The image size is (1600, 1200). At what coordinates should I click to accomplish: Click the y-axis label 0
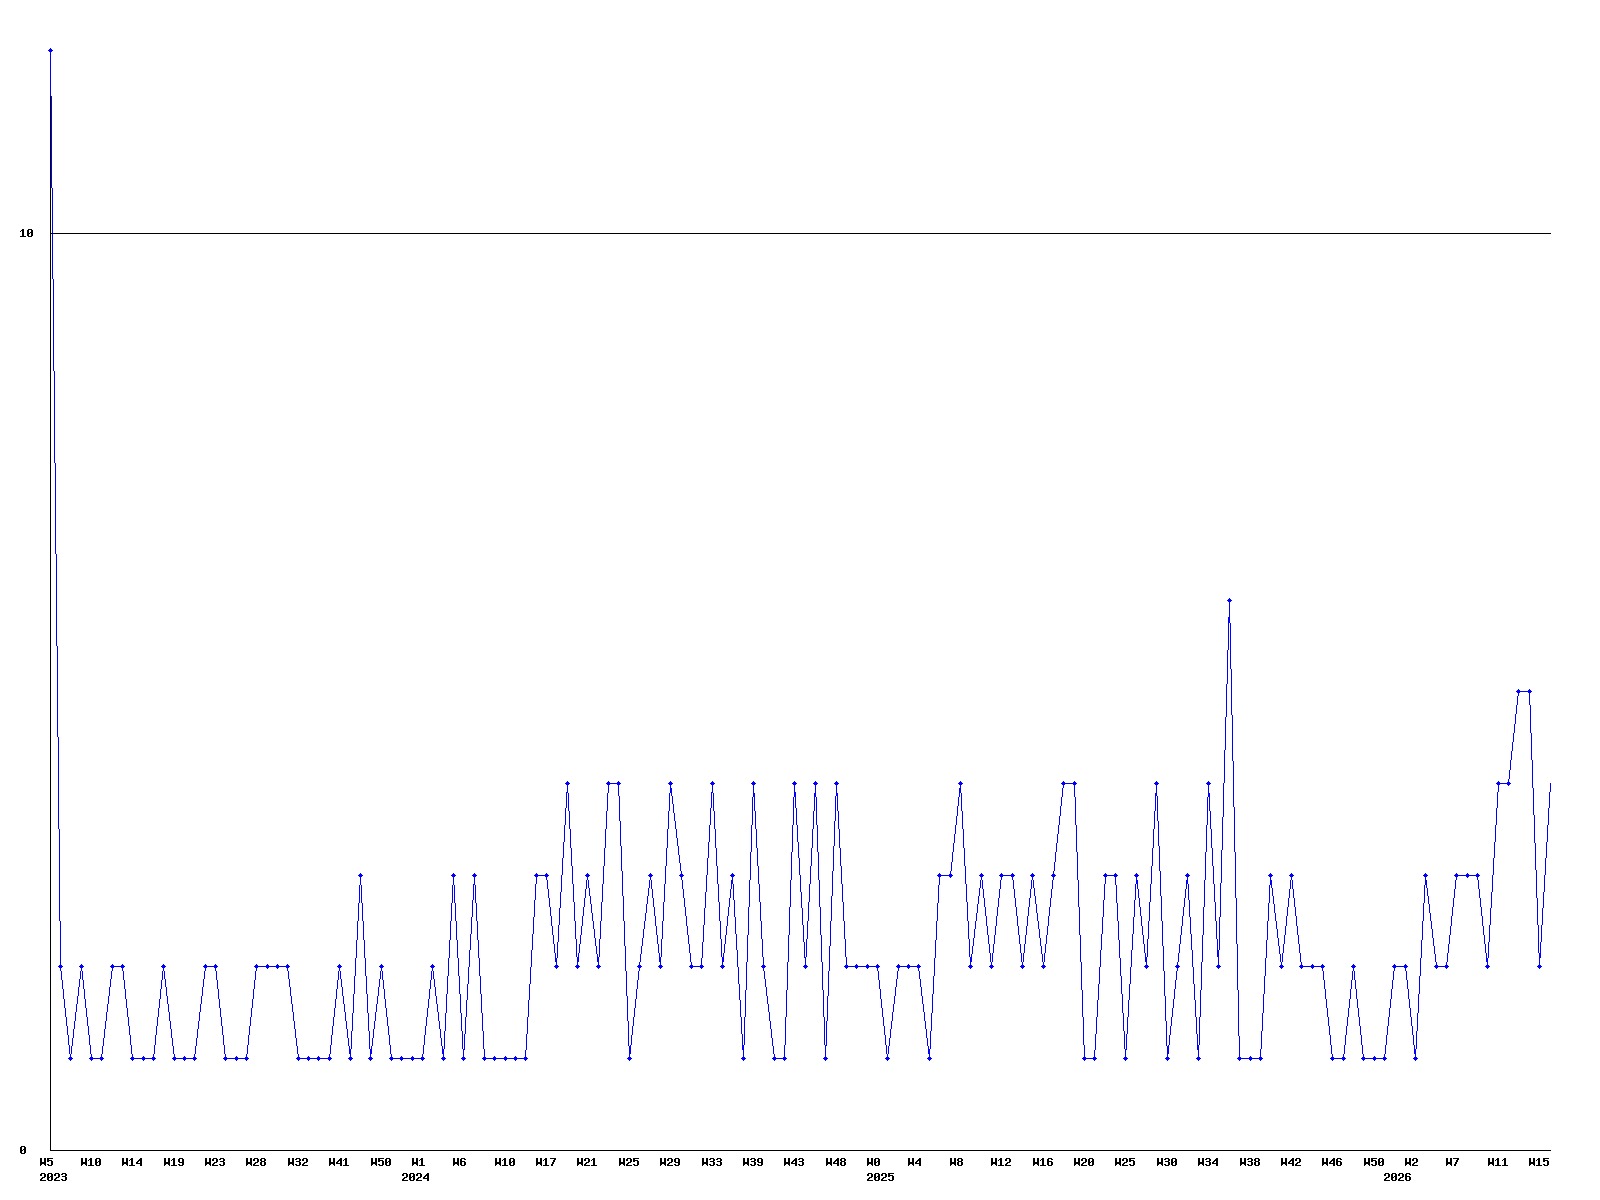[23, 1150]
